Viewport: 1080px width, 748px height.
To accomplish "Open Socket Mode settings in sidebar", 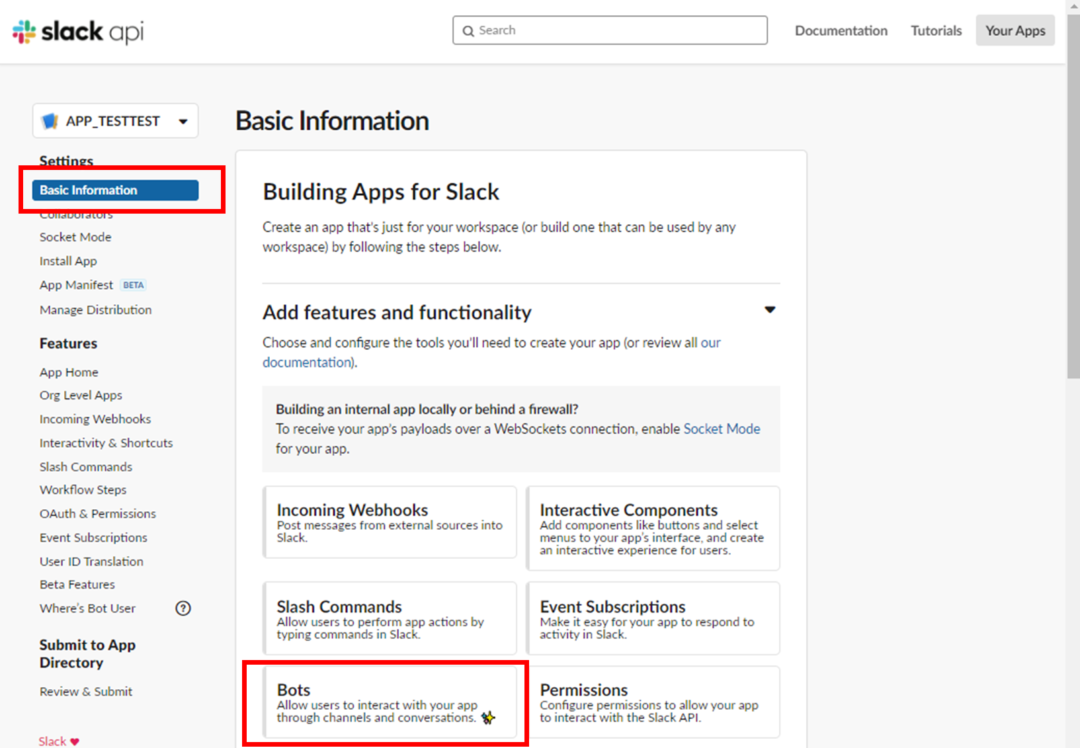I will pos(75,237).
